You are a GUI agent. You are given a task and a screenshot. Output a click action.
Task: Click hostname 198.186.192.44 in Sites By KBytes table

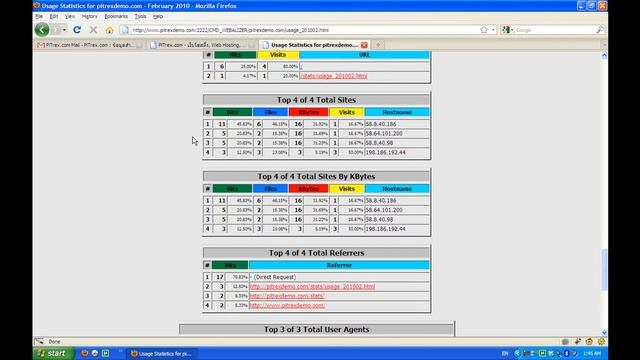click(386, 229)
